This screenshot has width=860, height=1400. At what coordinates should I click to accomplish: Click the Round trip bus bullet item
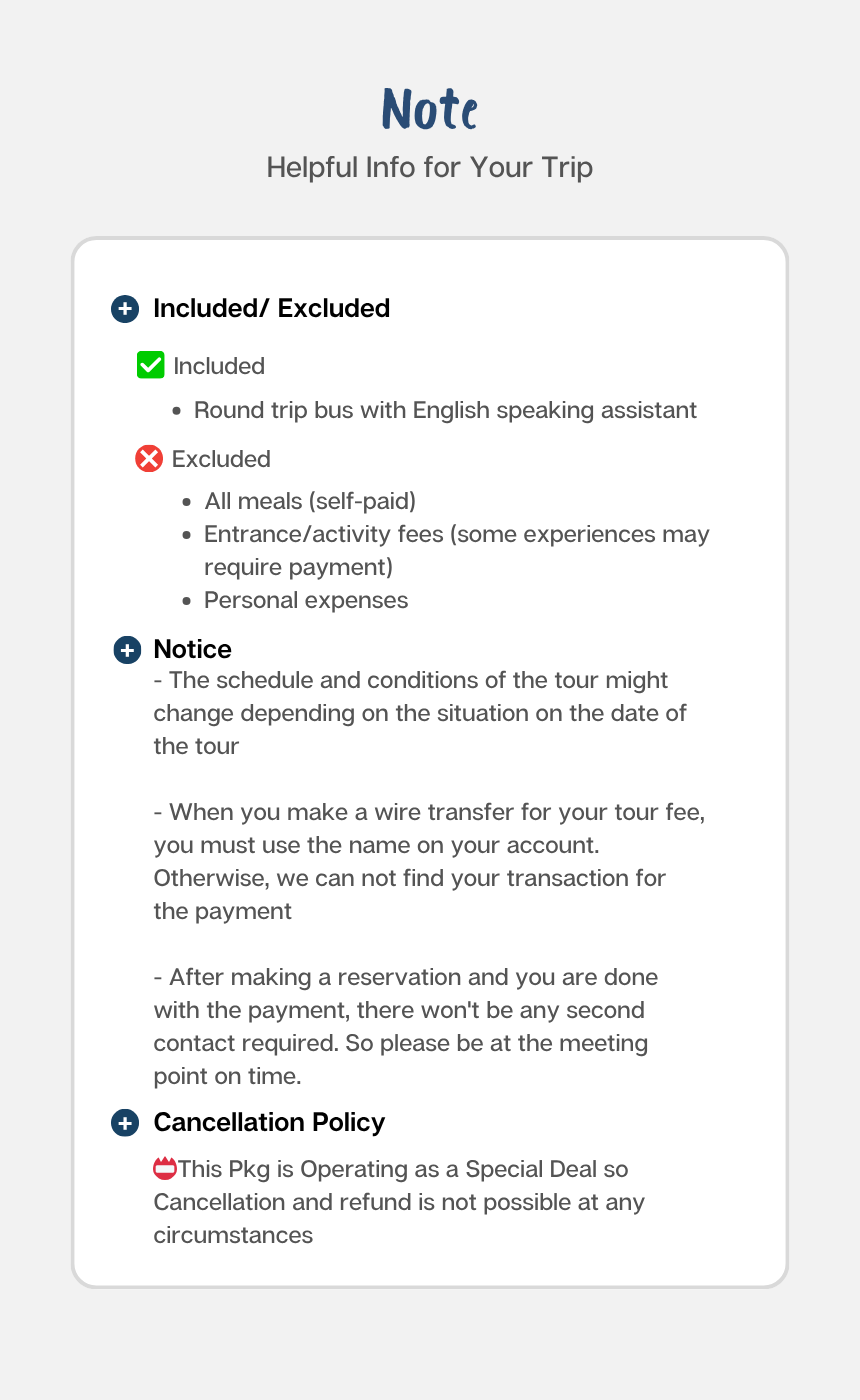pyautogui.click(x=445, y=410)
